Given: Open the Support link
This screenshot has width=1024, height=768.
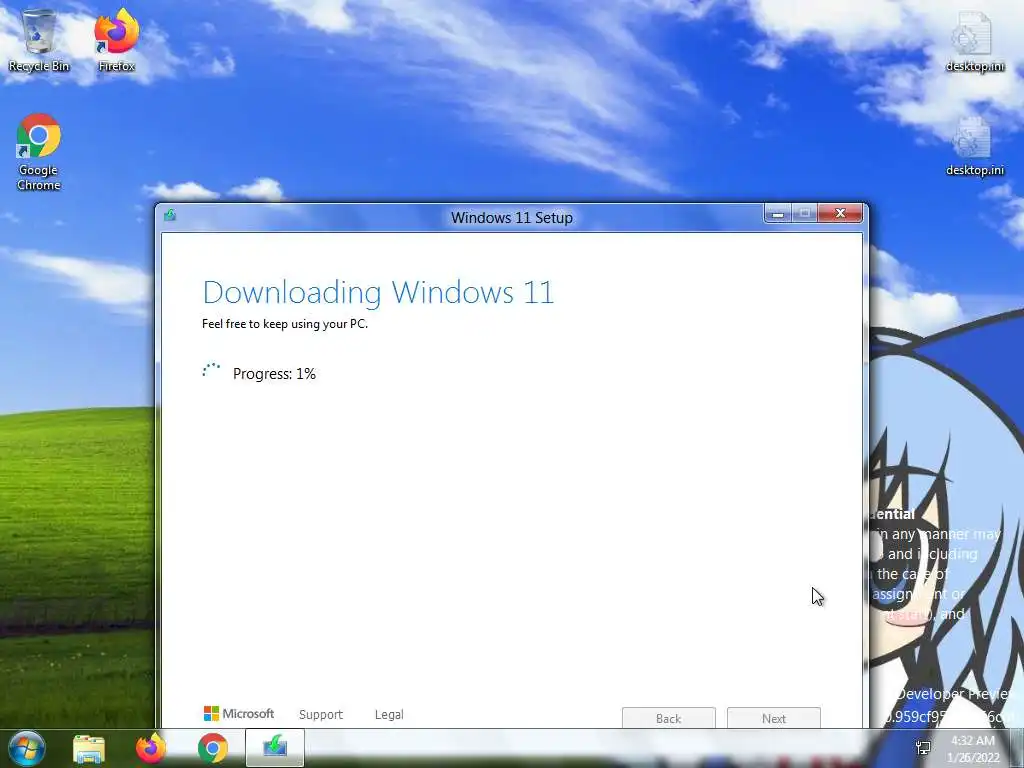Looking at the screenshot, I should [321, 714].
